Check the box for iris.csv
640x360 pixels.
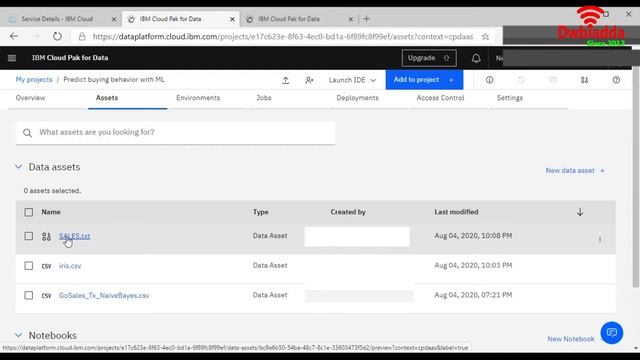click(x=29, y=266)
